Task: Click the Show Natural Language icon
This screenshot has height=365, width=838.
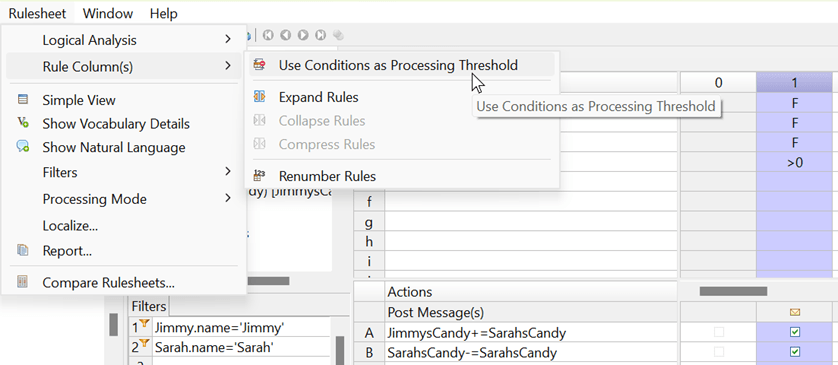Action: click(22, 147)
